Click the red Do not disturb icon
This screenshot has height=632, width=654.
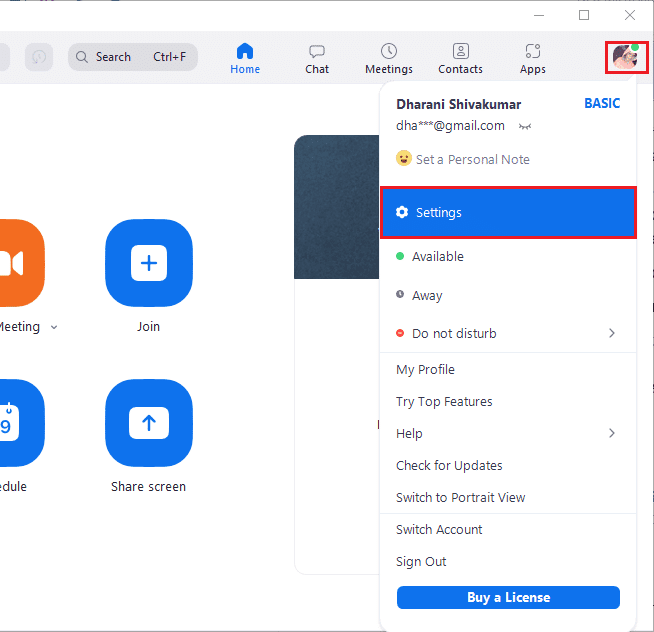click(400, 333)
